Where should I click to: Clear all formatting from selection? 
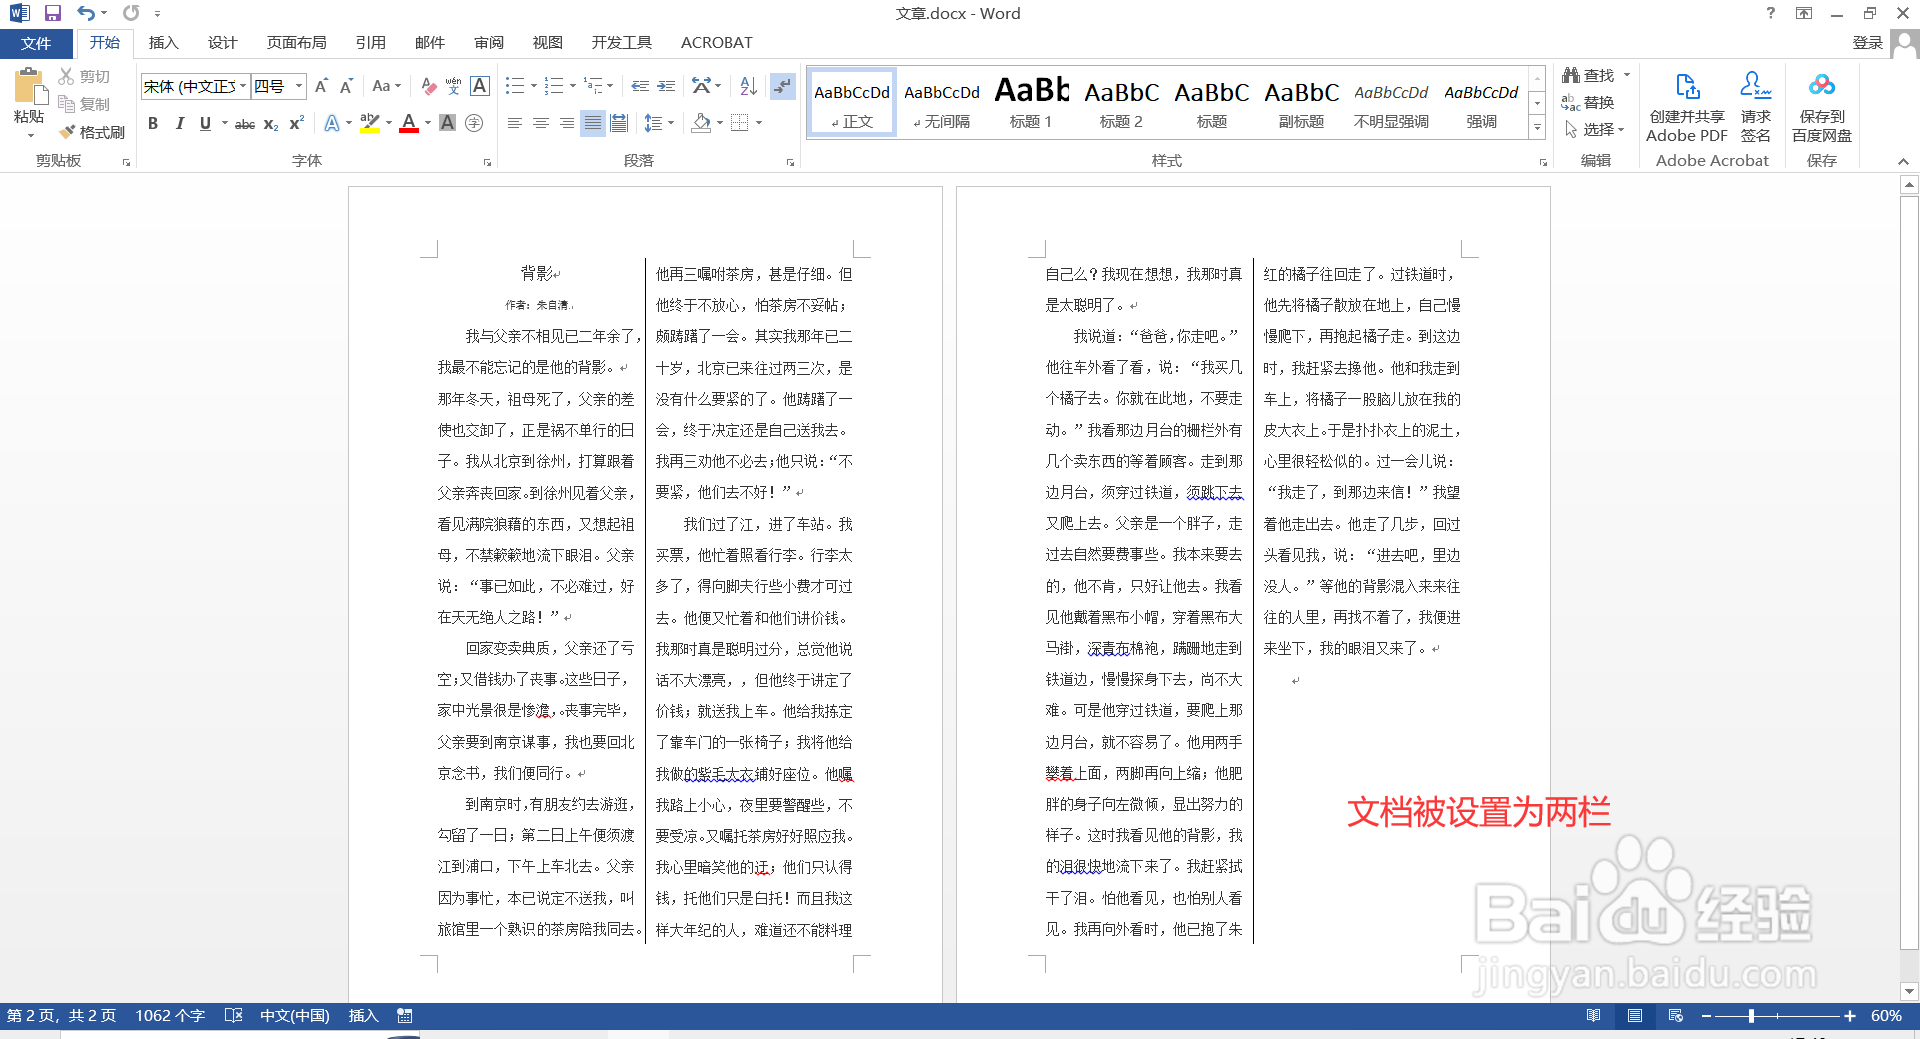[x=428, y=87]
